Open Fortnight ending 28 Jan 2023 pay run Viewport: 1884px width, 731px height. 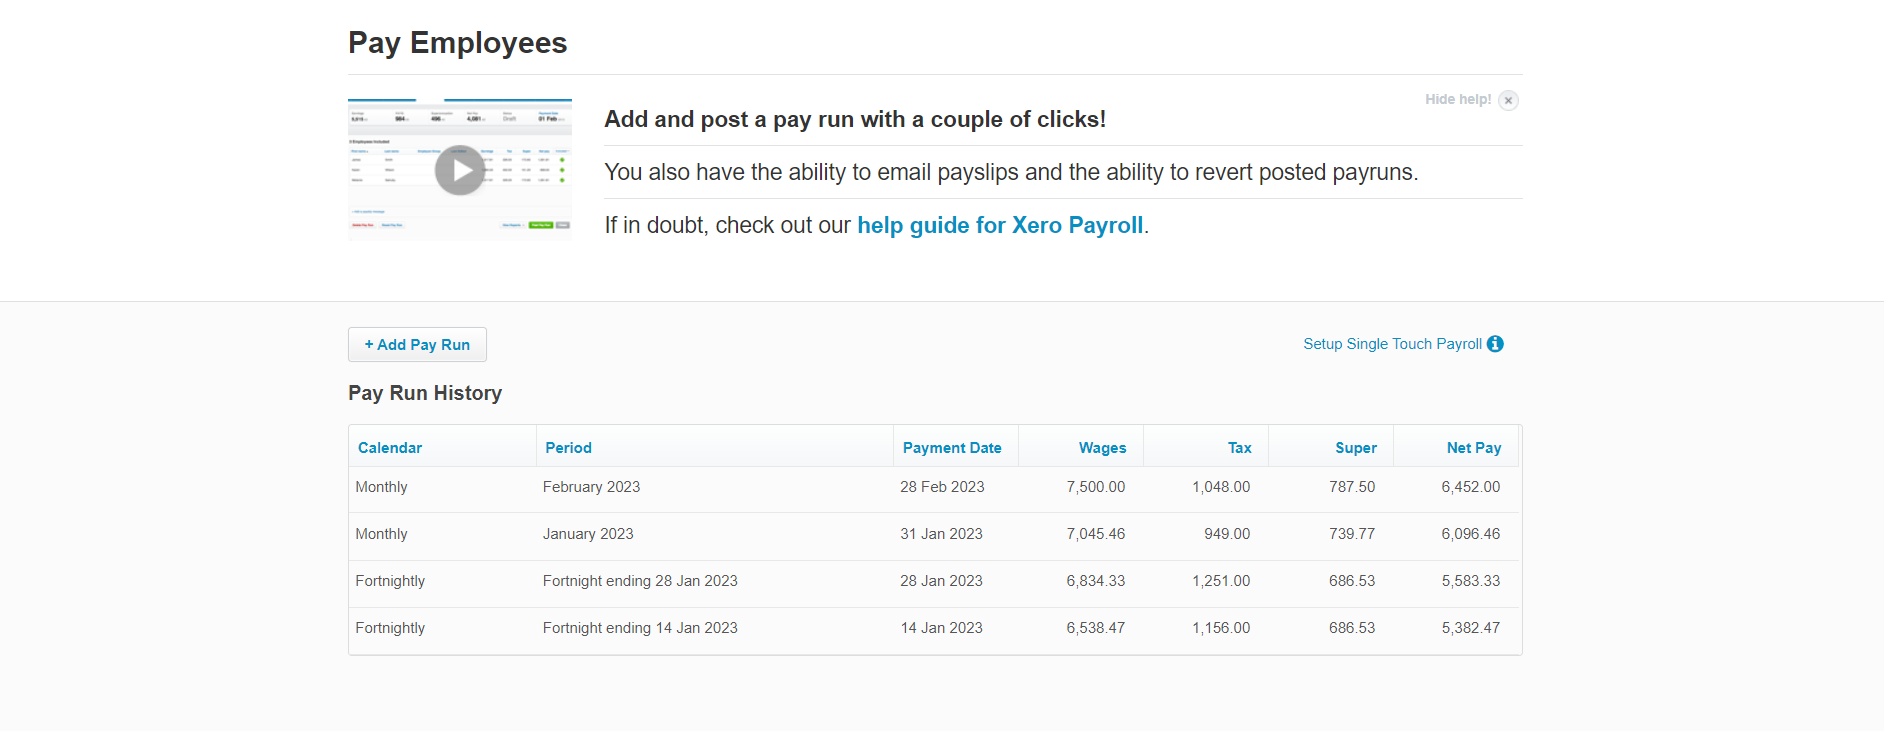640,581
